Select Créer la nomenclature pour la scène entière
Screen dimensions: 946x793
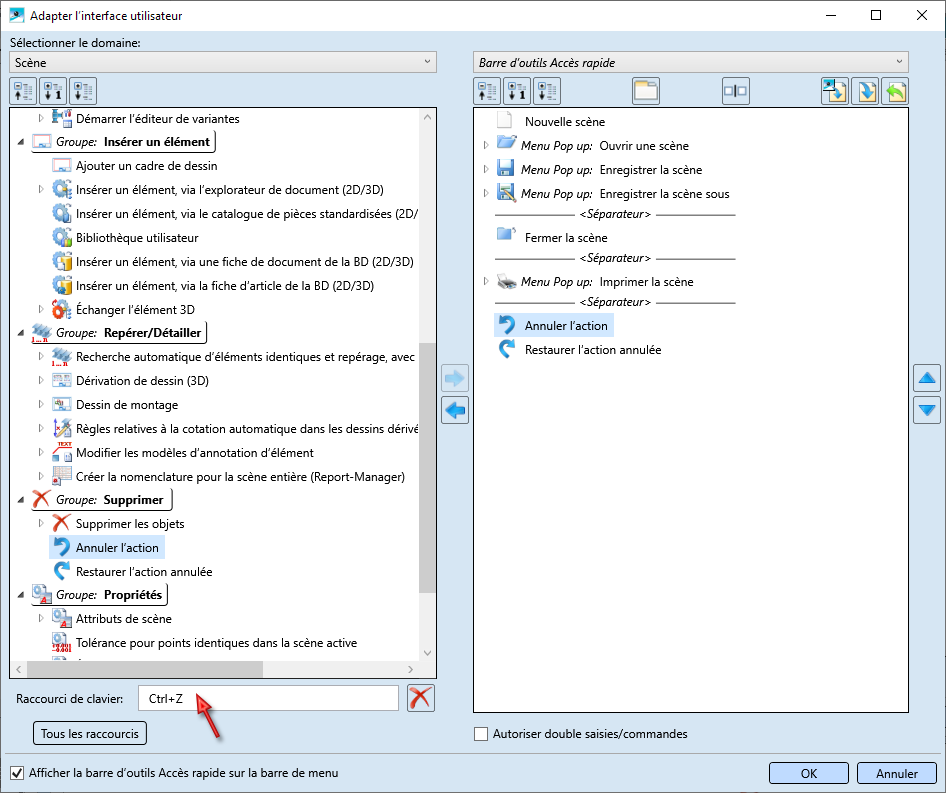point(240,477)
